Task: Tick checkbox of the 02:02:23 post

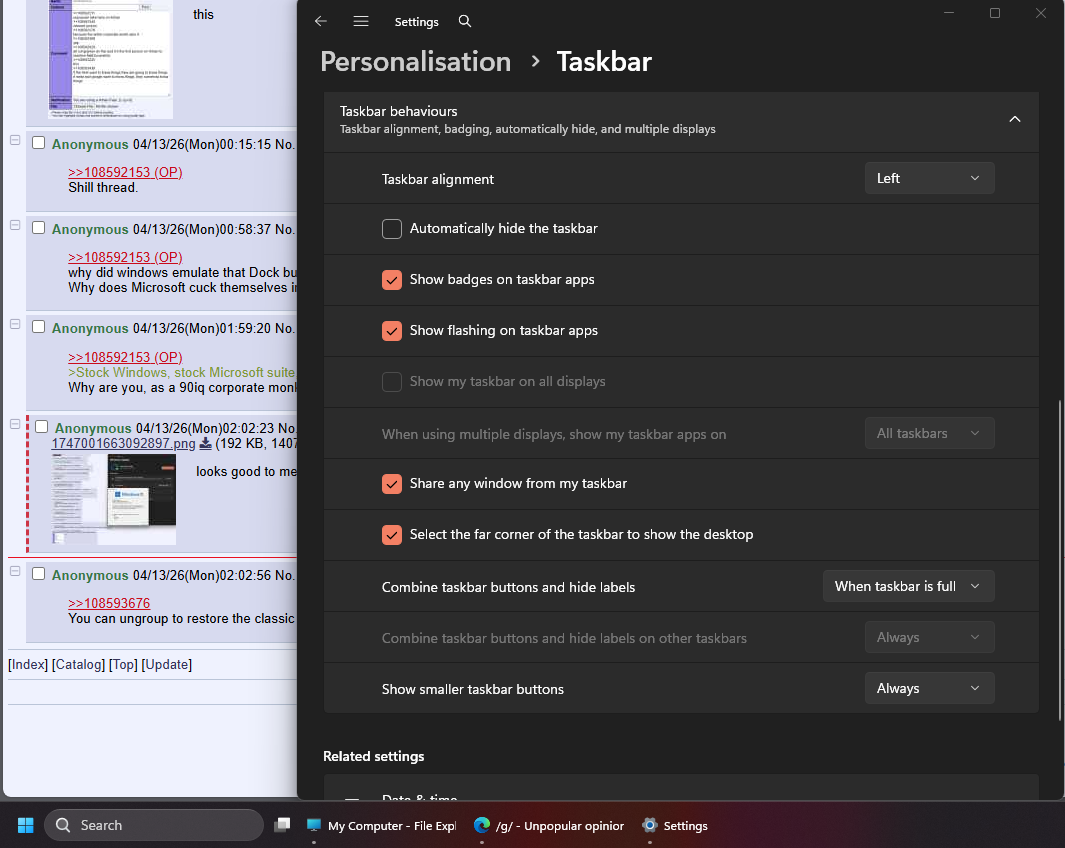Action: coord(41,426)
